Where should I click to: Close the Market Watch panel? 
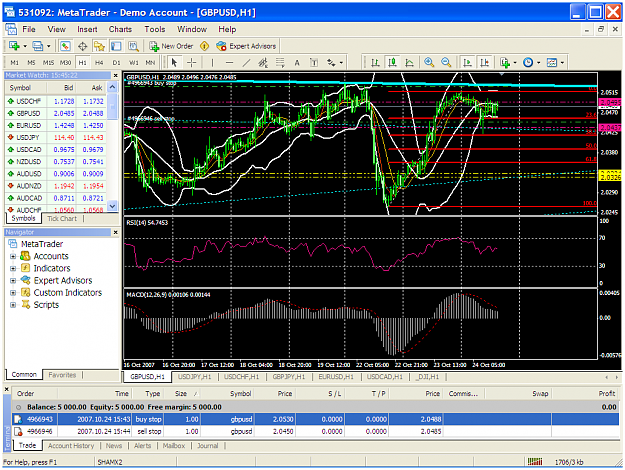(x=115, y=75)
